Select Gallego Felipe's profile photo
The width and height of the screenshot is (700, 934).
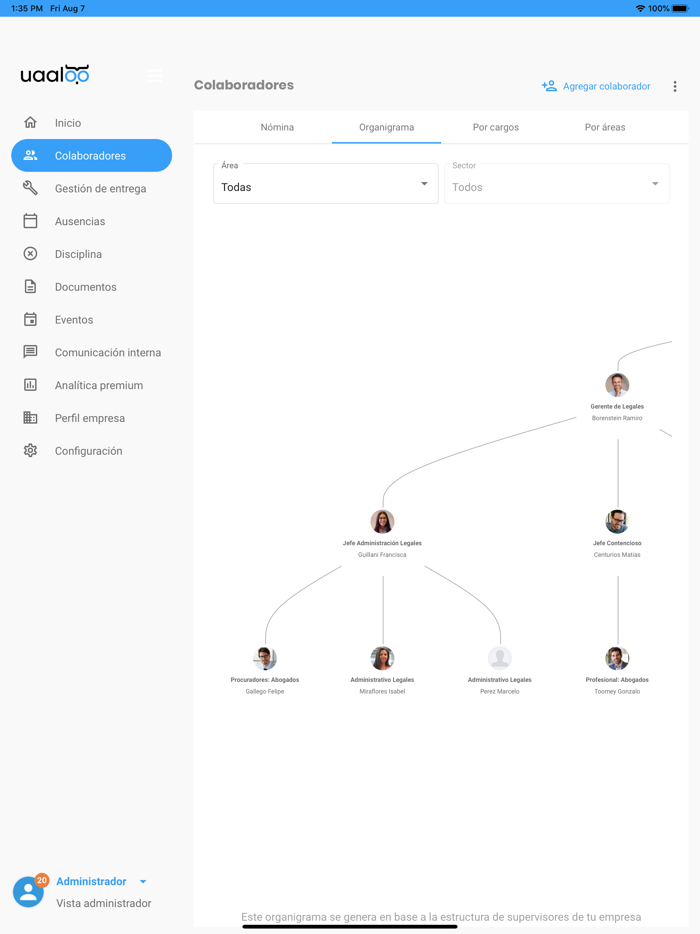tap(265, 658)
